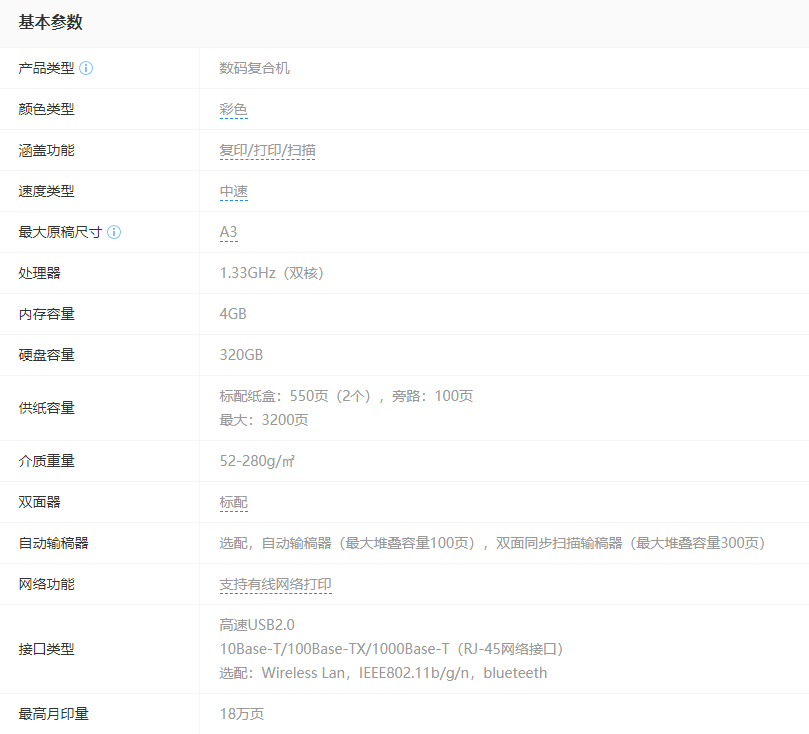Select the 4GB memory capacity value
Viewport: 809px width, 734px height.
click(232, 314)
